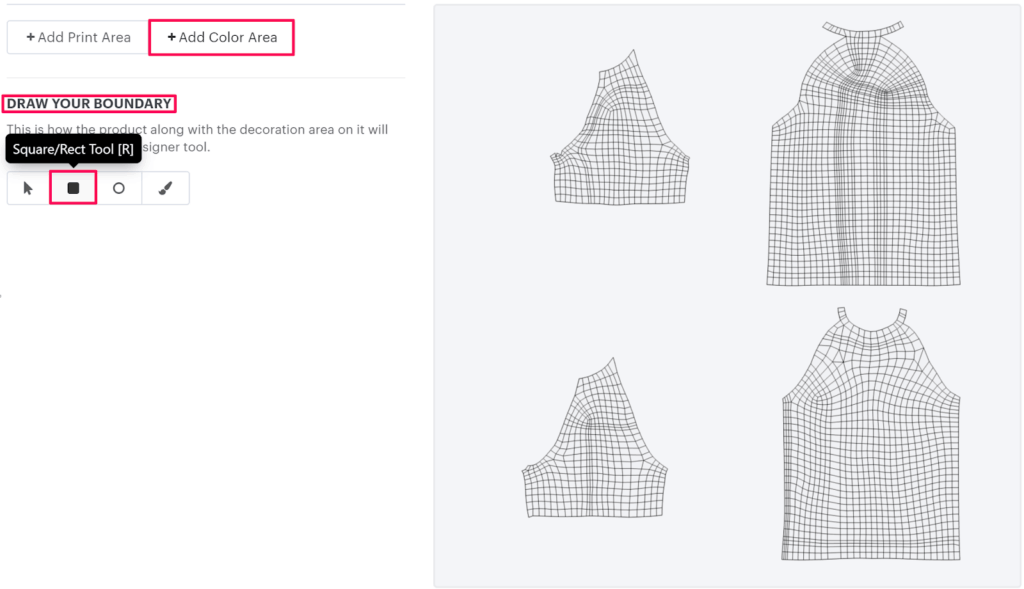The height and width of the screenshot is (589, 1024).
Task: Click the neck straps atop lower-right piece
Action: (x=870, y=318)
